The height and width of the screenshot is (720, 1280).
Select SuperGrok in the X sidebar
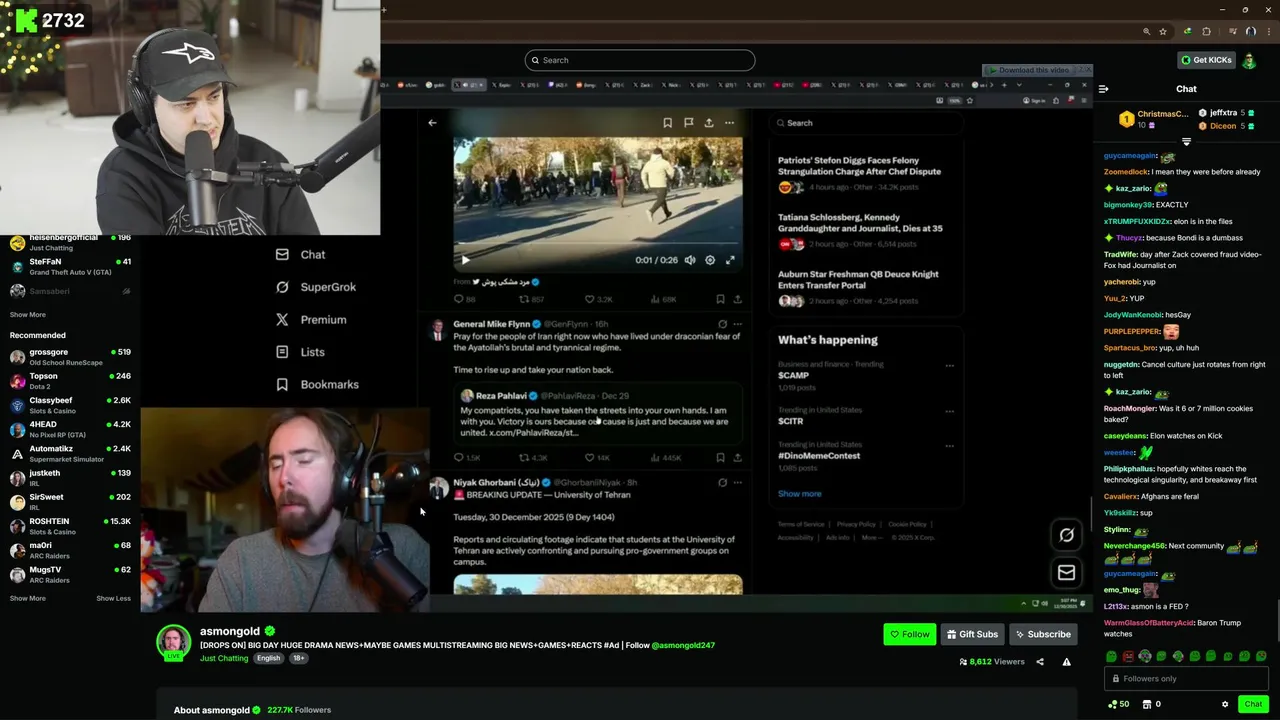(x=315, y=287)
